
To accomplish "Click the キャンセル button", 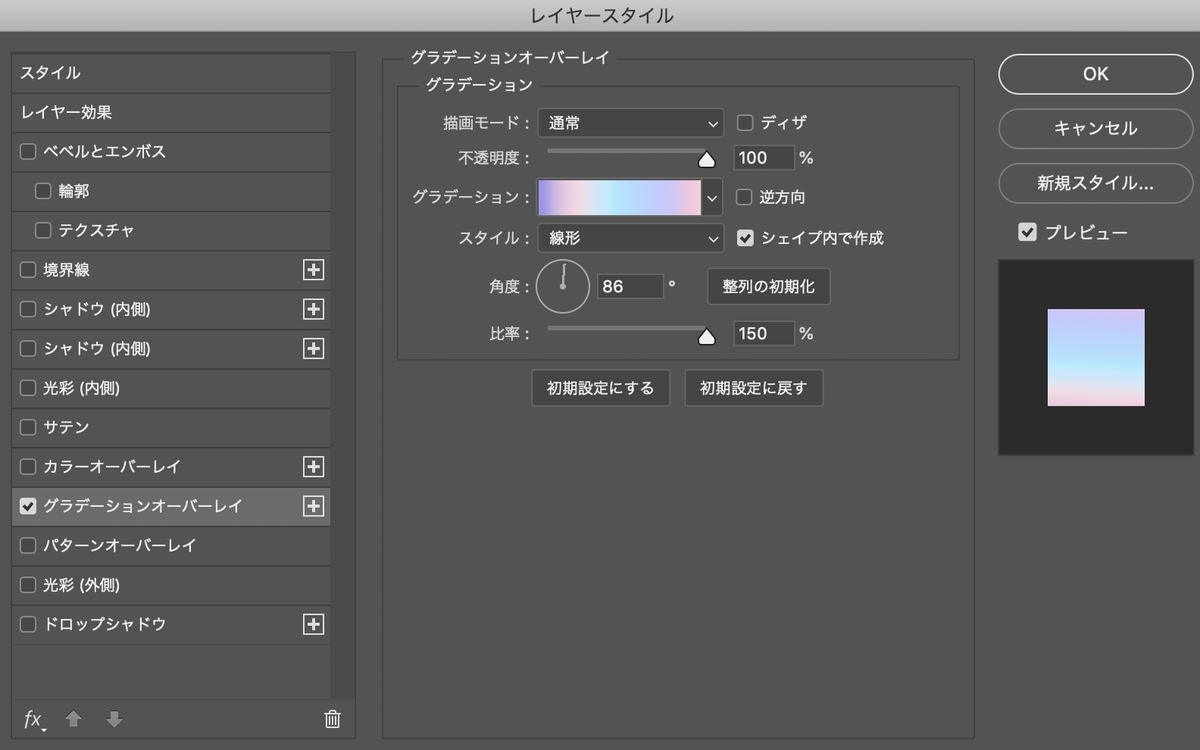I will point(1096,129).
